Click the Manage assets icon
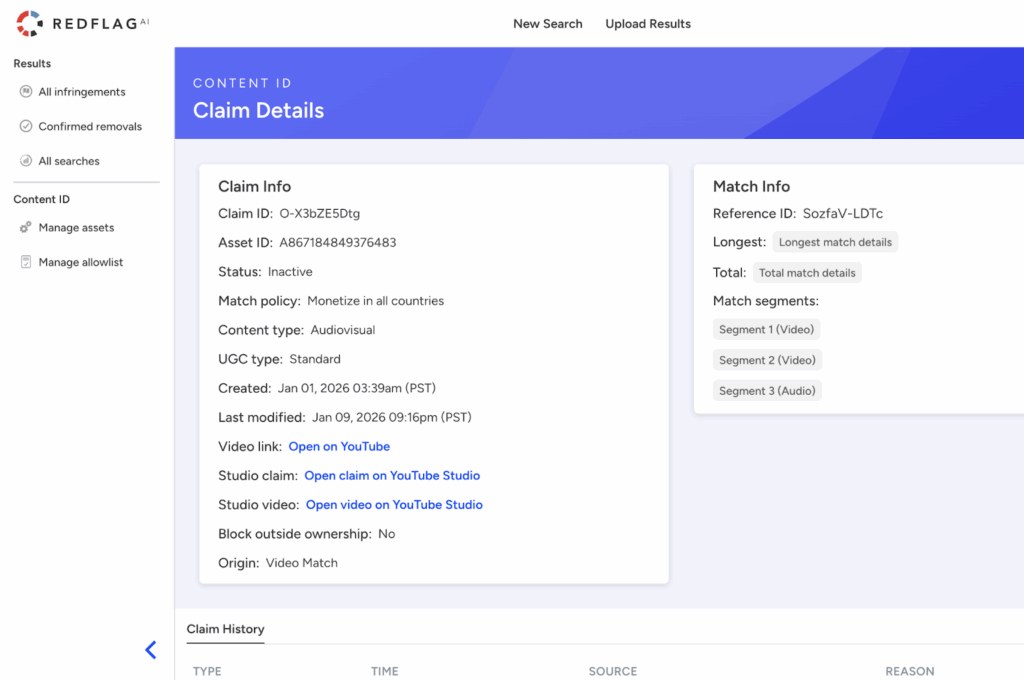This screenshot has width=1024, height=680. point(26,228)
